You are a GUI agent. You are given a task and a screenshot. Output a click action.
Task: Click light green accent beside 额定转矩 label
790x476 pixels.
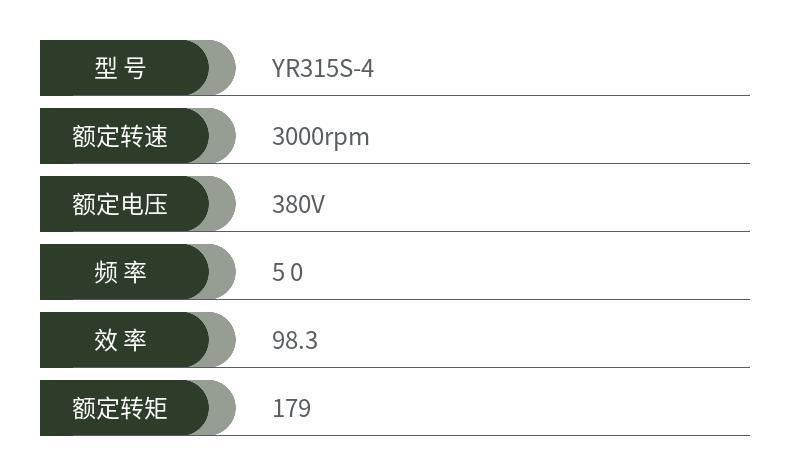224,408
